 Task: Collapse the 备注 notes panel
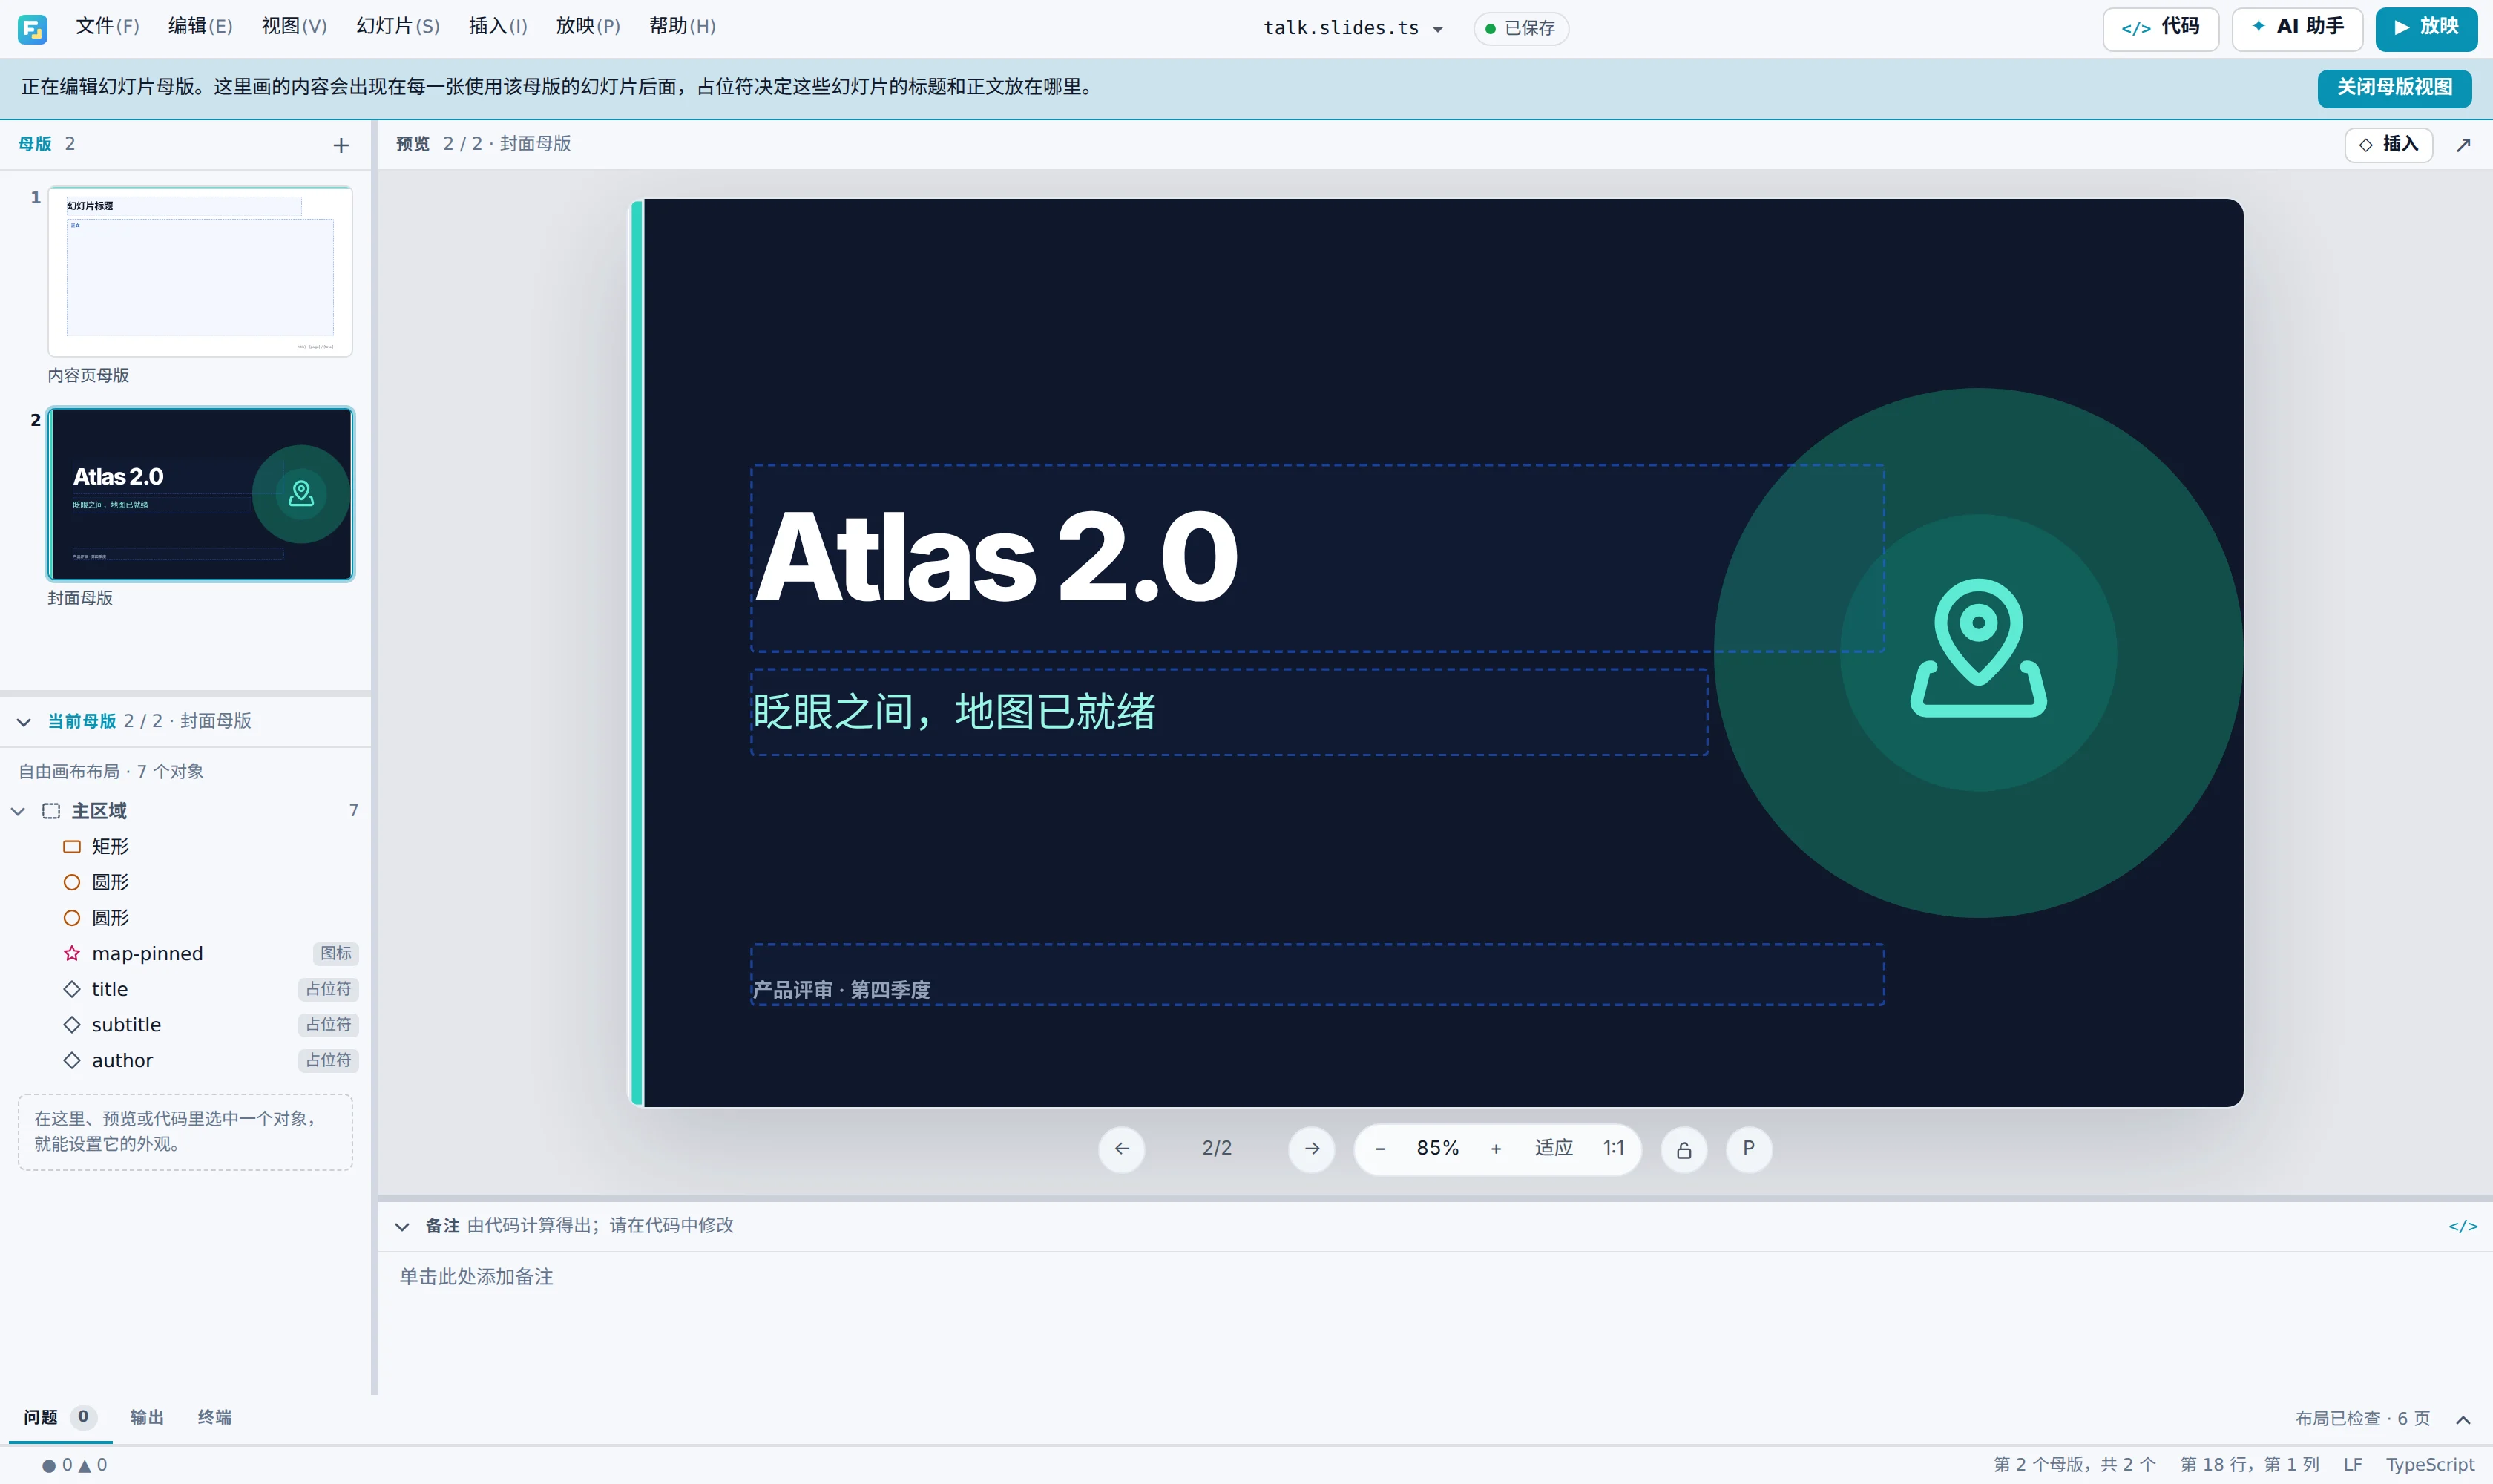(402, 1227)
